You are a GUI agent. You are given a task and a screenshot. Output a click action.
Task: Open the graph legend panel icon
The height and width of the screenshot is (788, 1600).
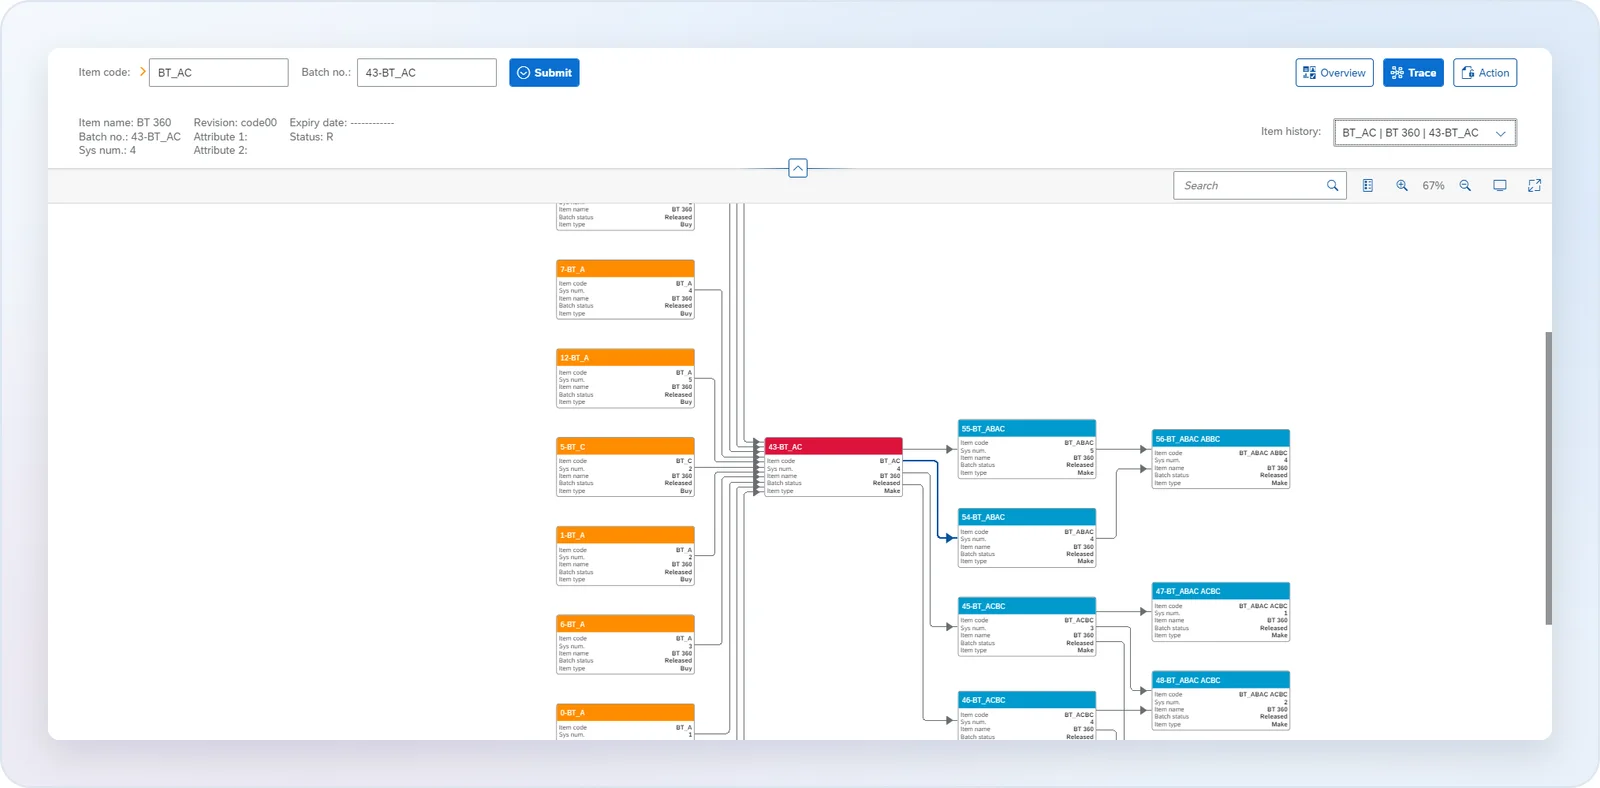point(1368,186)
